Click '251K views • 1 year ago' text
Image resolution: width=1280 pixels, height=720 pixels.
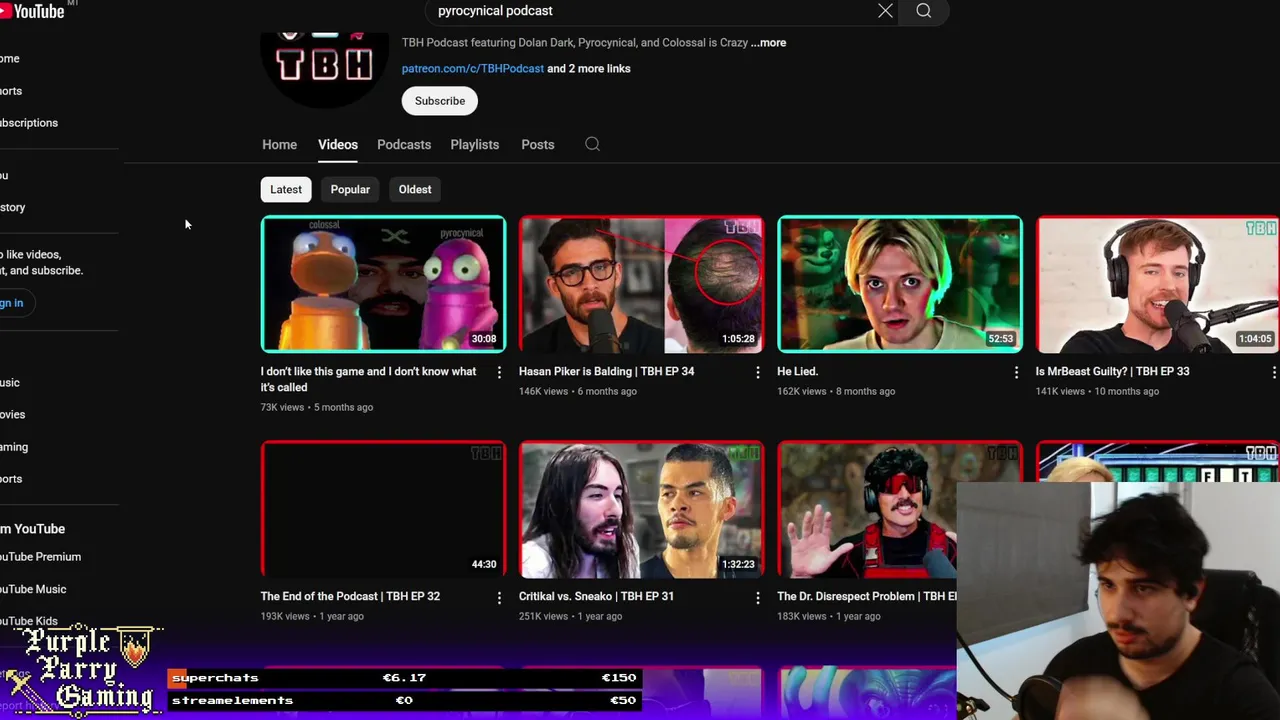570,617
